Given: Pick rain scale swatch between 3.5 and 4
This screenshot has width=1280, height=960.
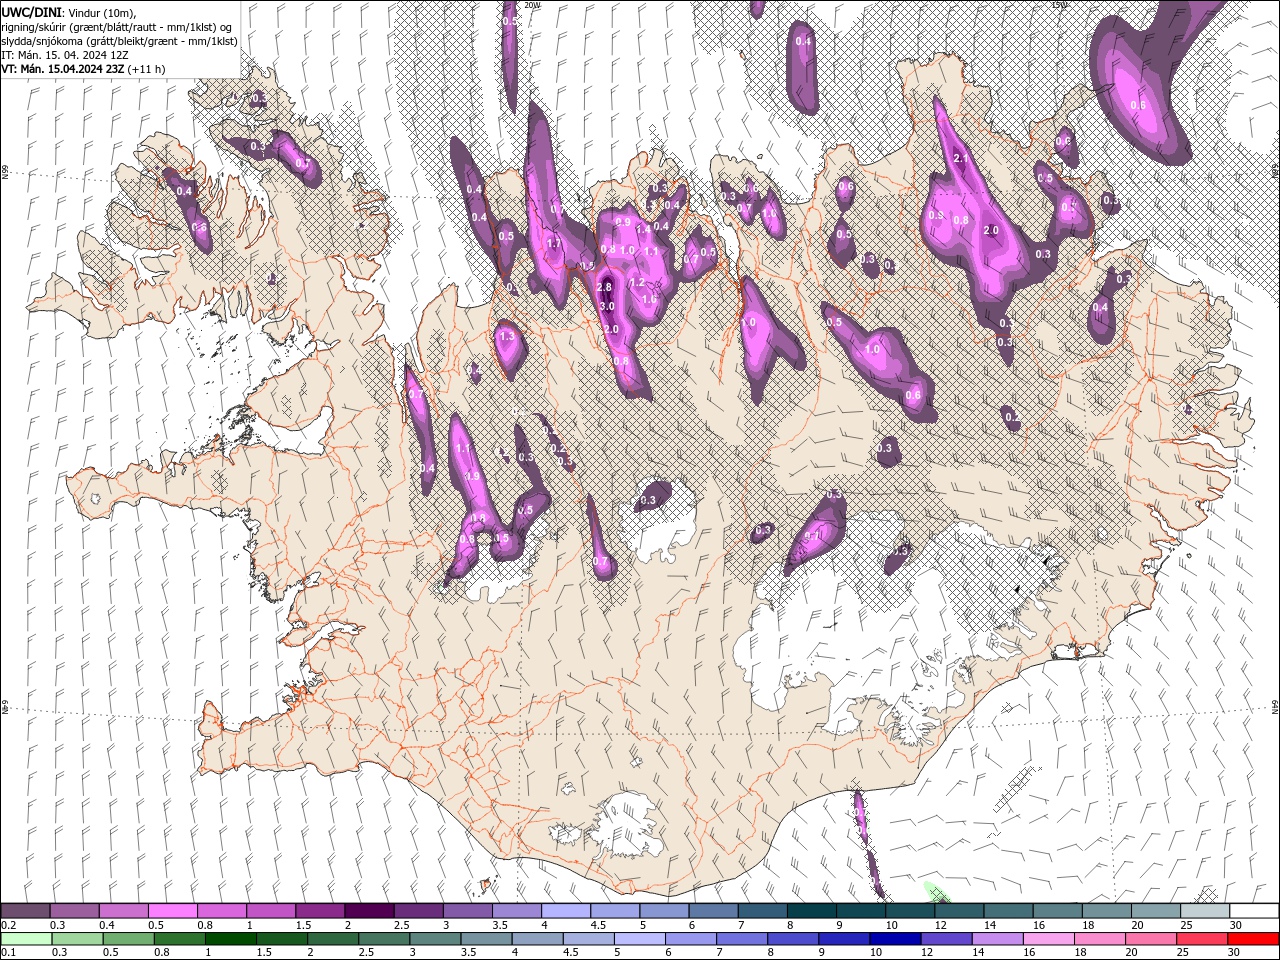Looking at the screenshot, I should coord(486,939).
